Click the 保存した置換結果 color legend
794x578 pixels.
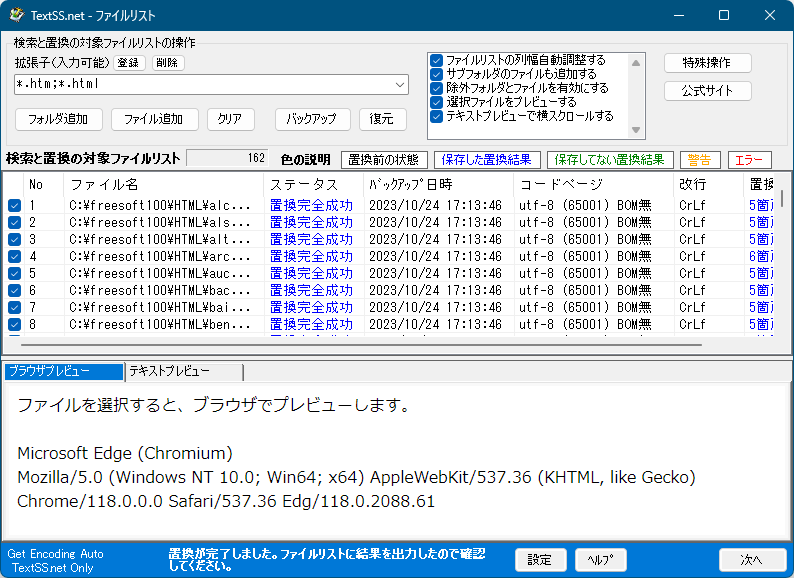click(487, 160)
